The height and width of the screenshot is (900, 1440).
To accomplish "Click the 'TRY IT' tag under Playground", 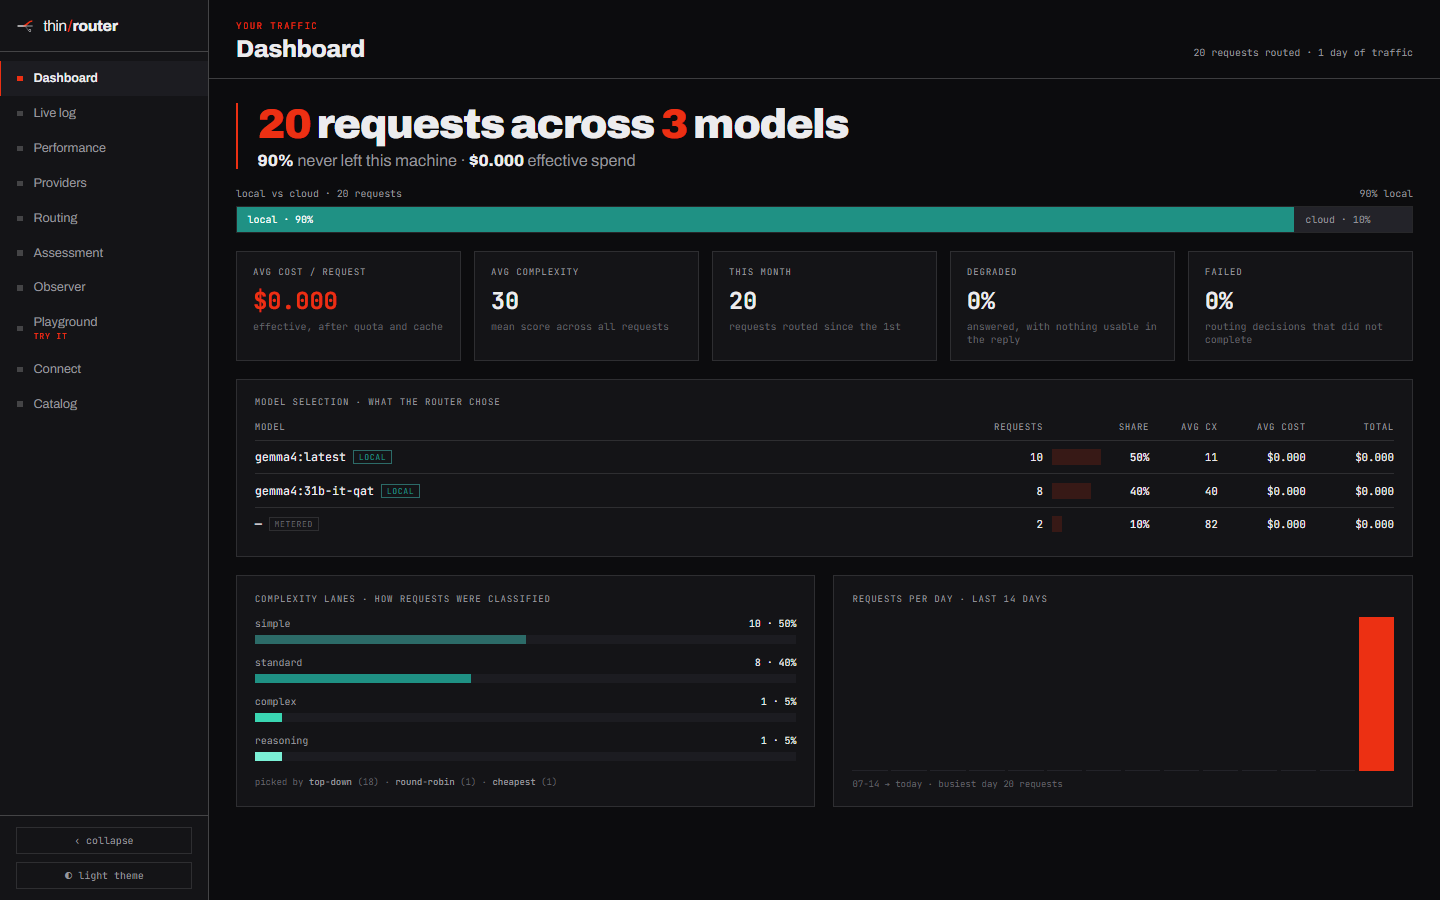I will [x=50, y=337].
